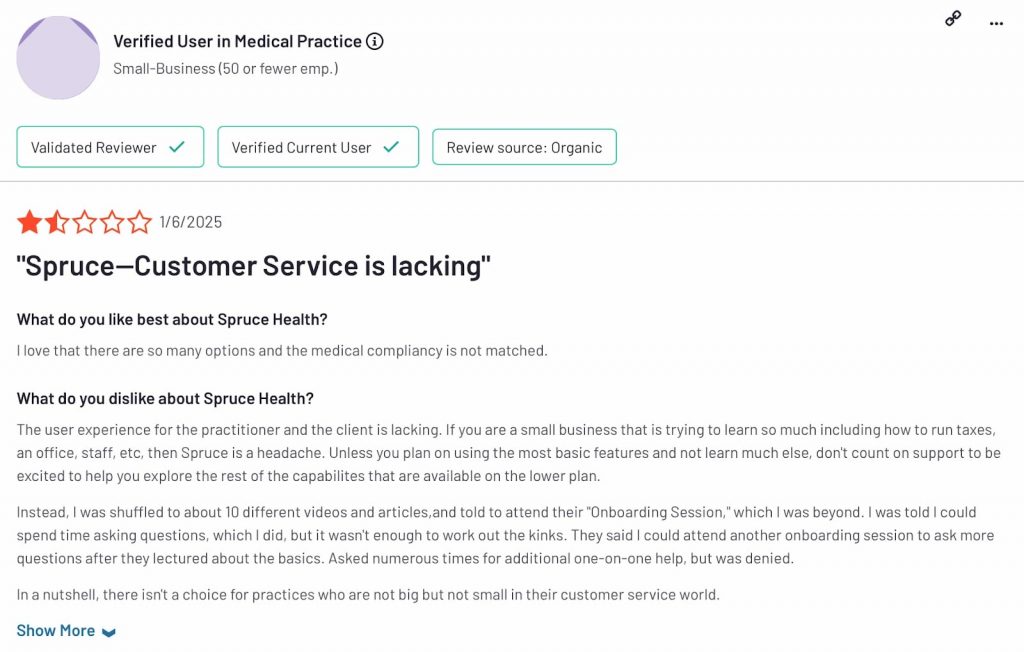Click the Validated Reviewer badge

pyautogui.click(x=110, y=147)
